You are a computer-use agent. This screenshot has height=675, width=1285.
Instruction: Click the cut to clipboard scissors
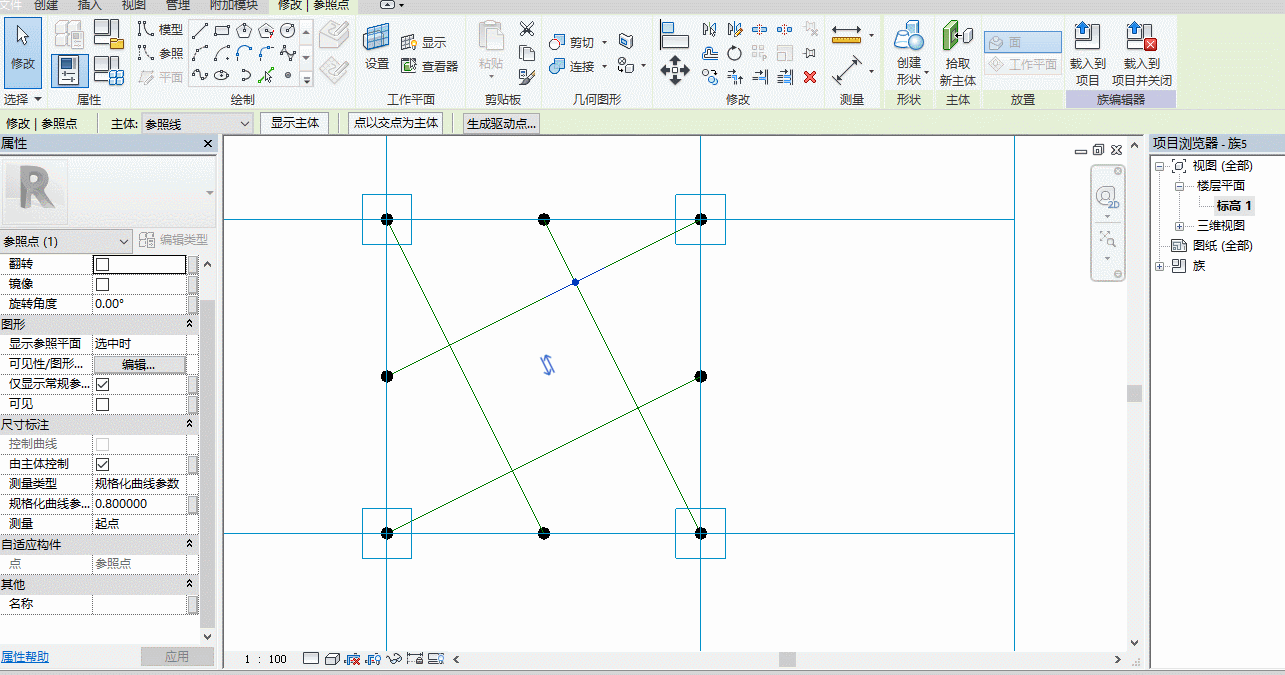[x=527, y=29]
